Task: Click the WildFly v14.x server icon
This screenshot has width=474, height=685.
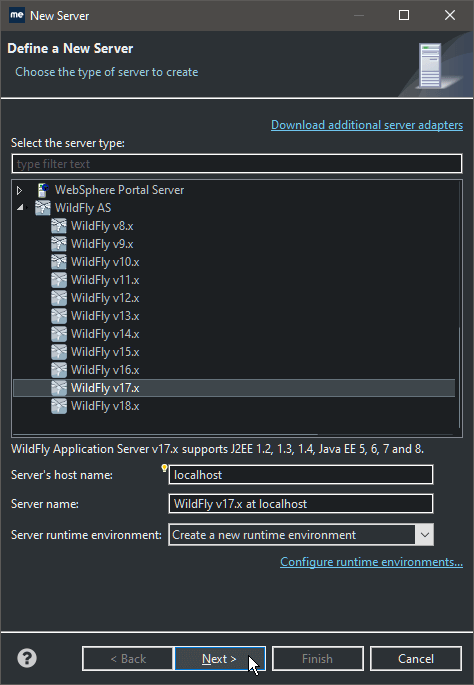Action: 59,334
